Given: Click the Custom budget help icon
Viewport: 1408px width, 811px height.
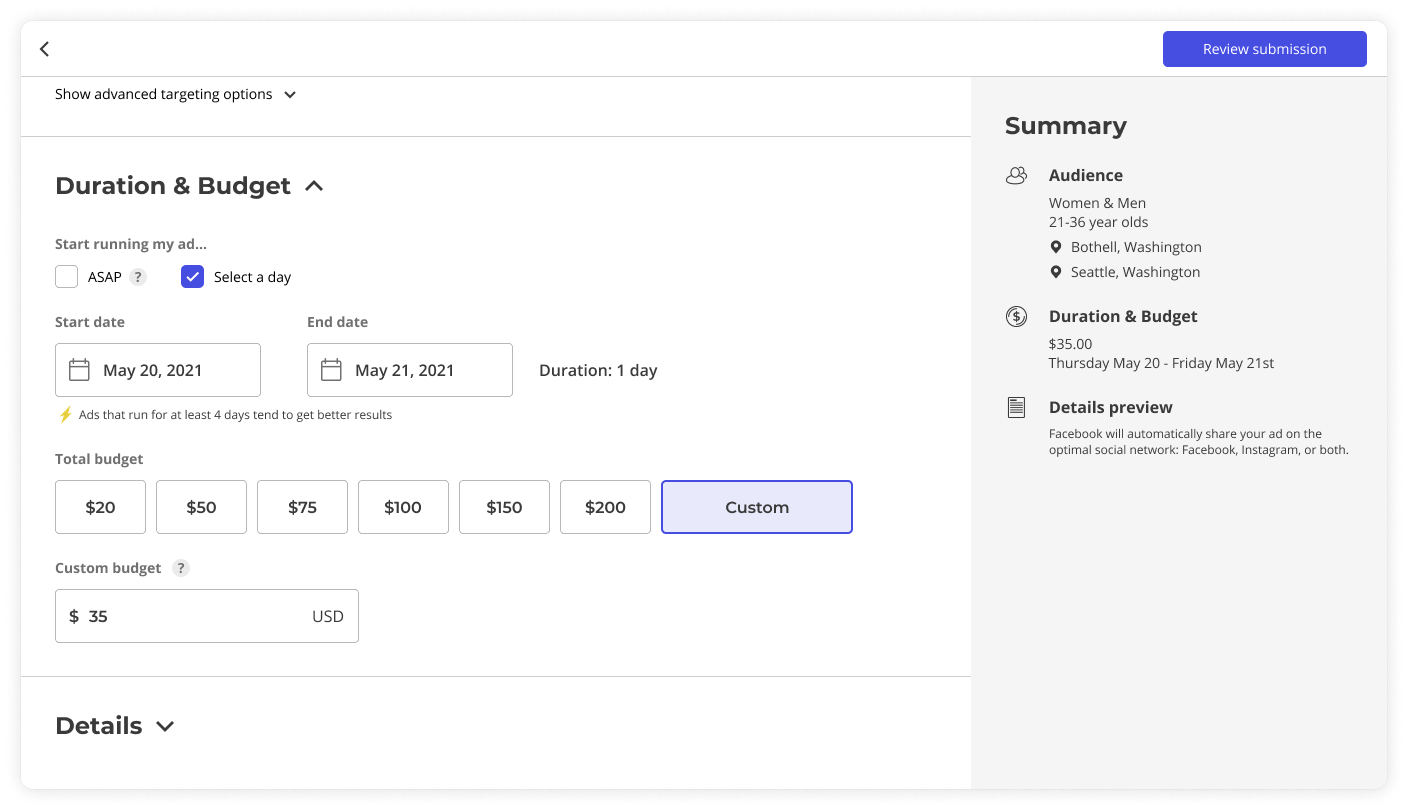Looking at the screenshot, I should (x=180, y=568).
